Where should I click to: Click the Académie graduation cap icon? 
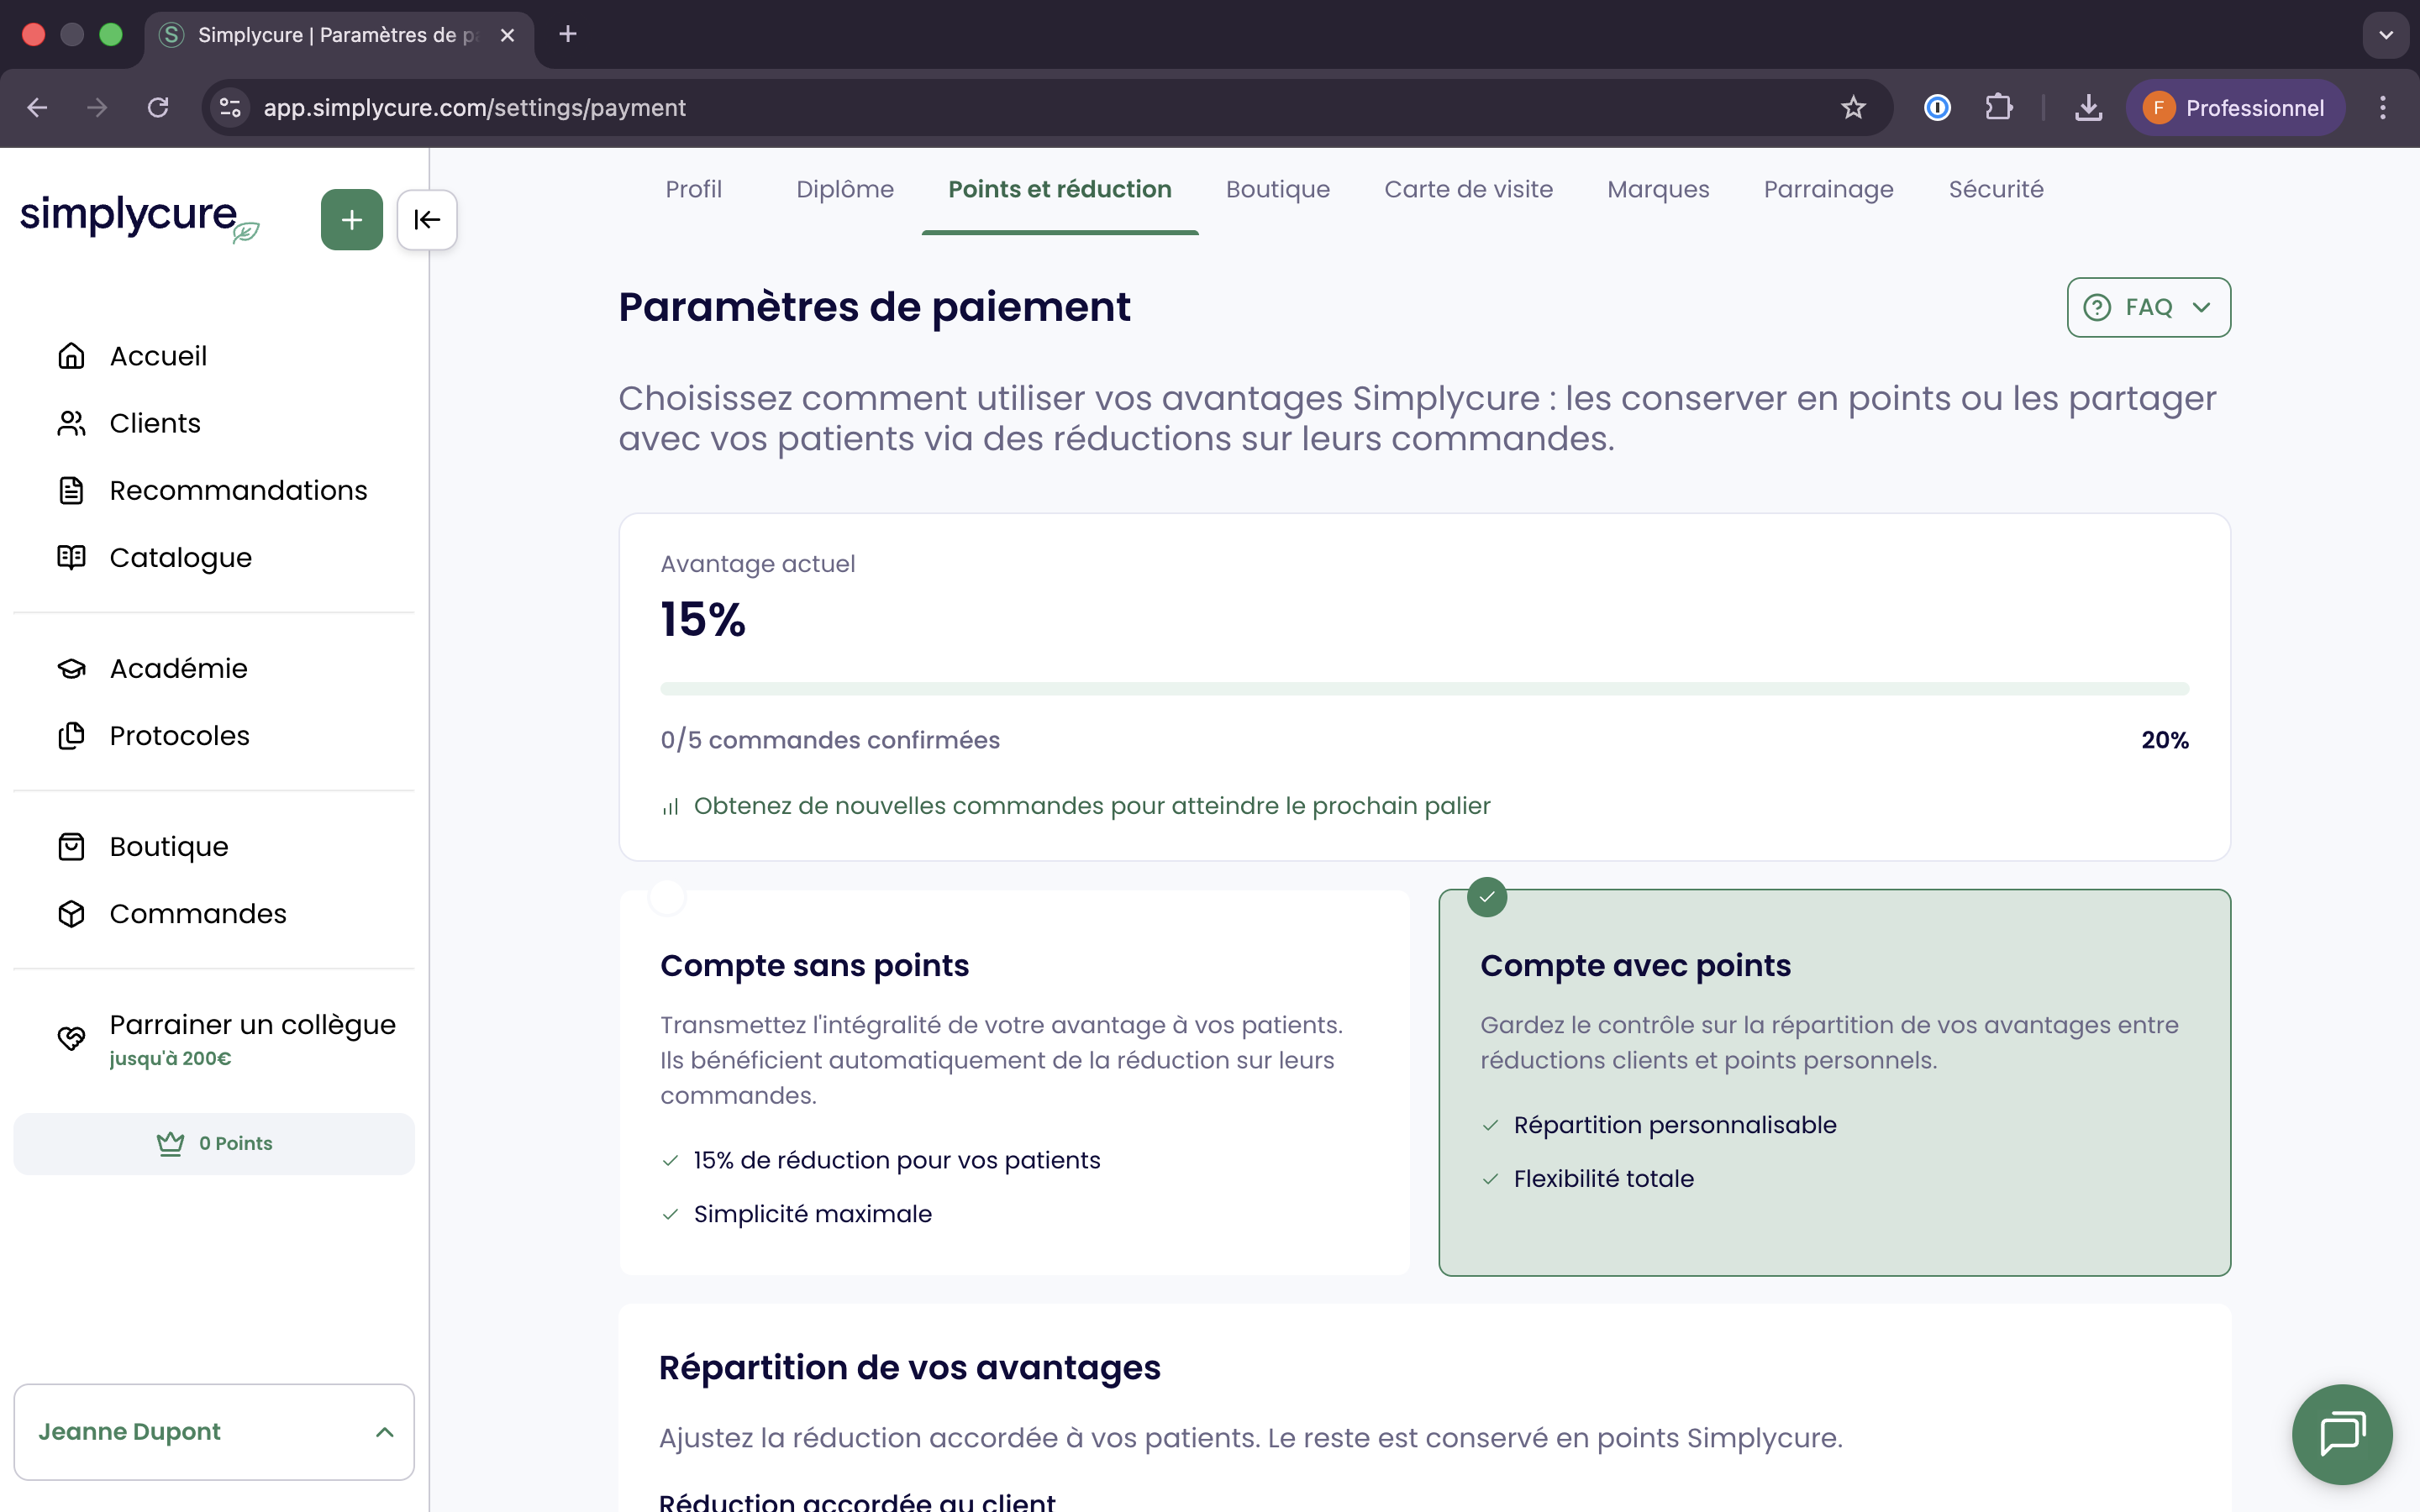click(x=71, y=668)
